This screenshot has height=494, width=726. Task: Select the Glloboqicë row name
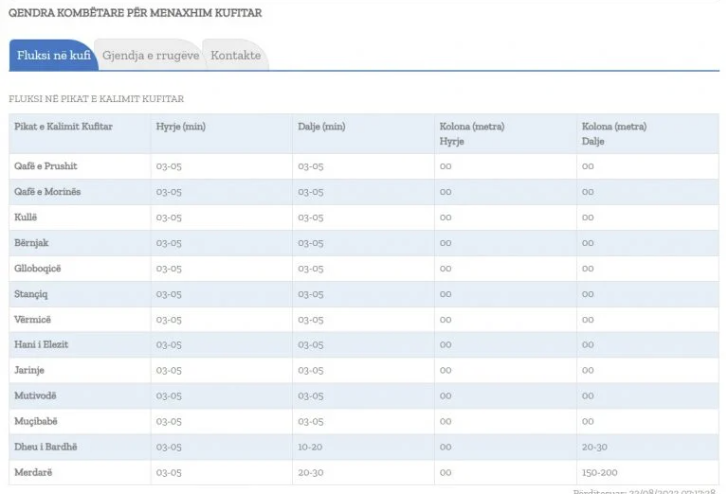[x=38, y=268]
